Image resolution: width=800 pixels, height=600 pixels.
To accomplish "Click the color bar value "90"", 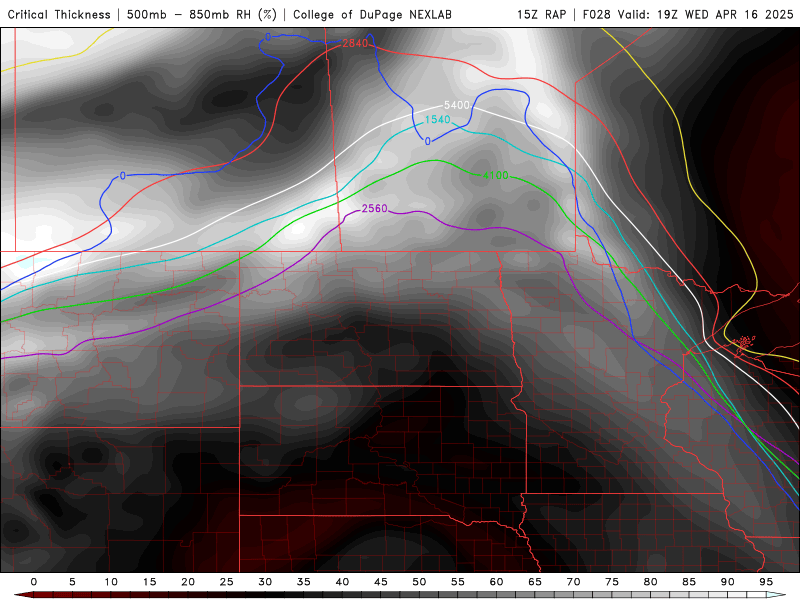I will click(727, 582).
